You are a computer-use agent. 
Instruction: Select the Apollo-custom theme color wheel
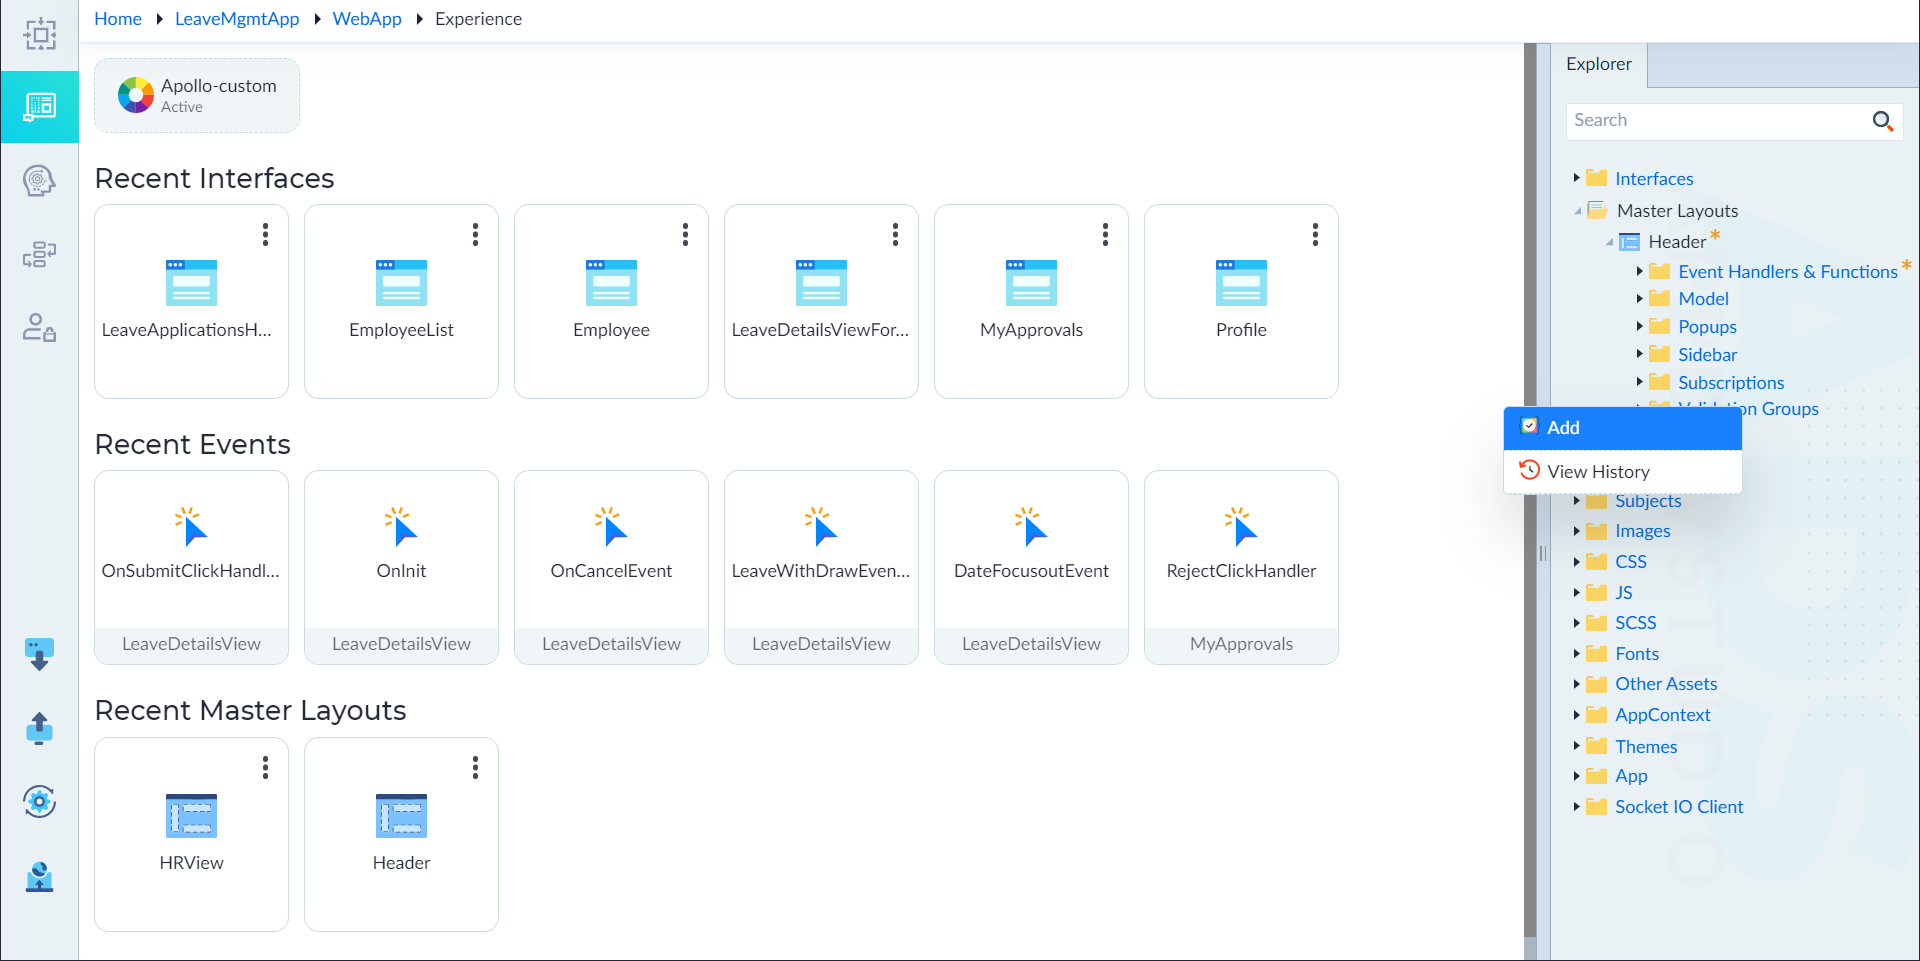(x=136, y=96)
